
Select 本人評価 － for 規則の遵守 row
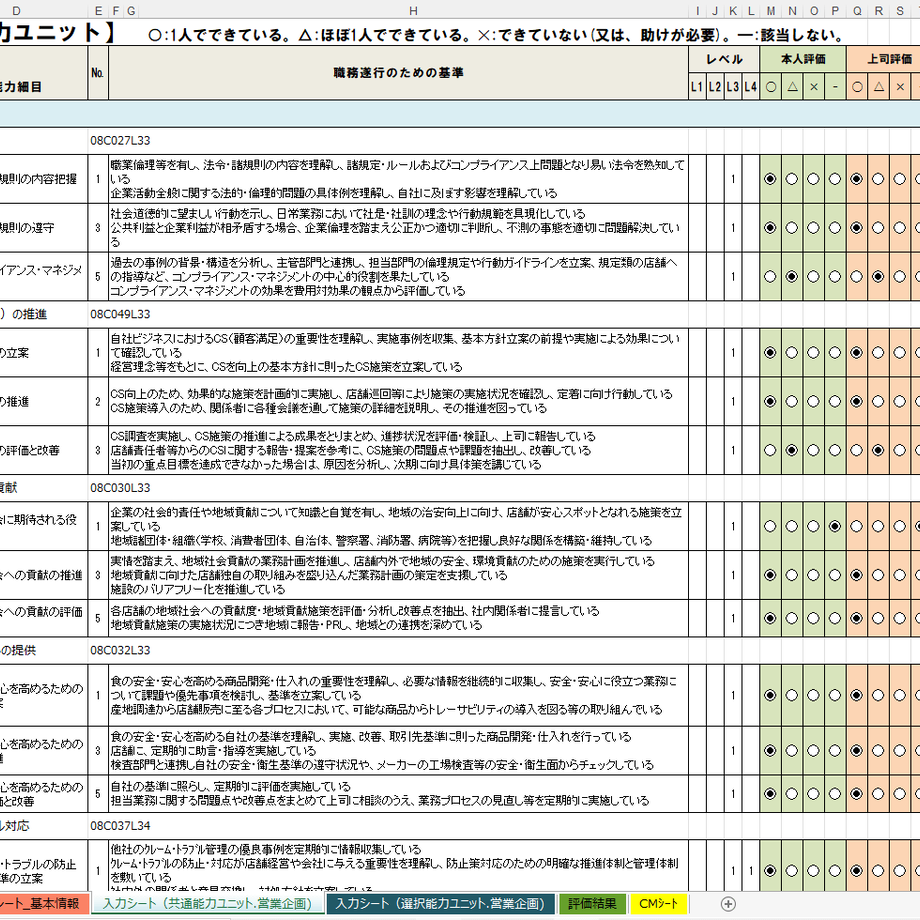click(835, 228)
